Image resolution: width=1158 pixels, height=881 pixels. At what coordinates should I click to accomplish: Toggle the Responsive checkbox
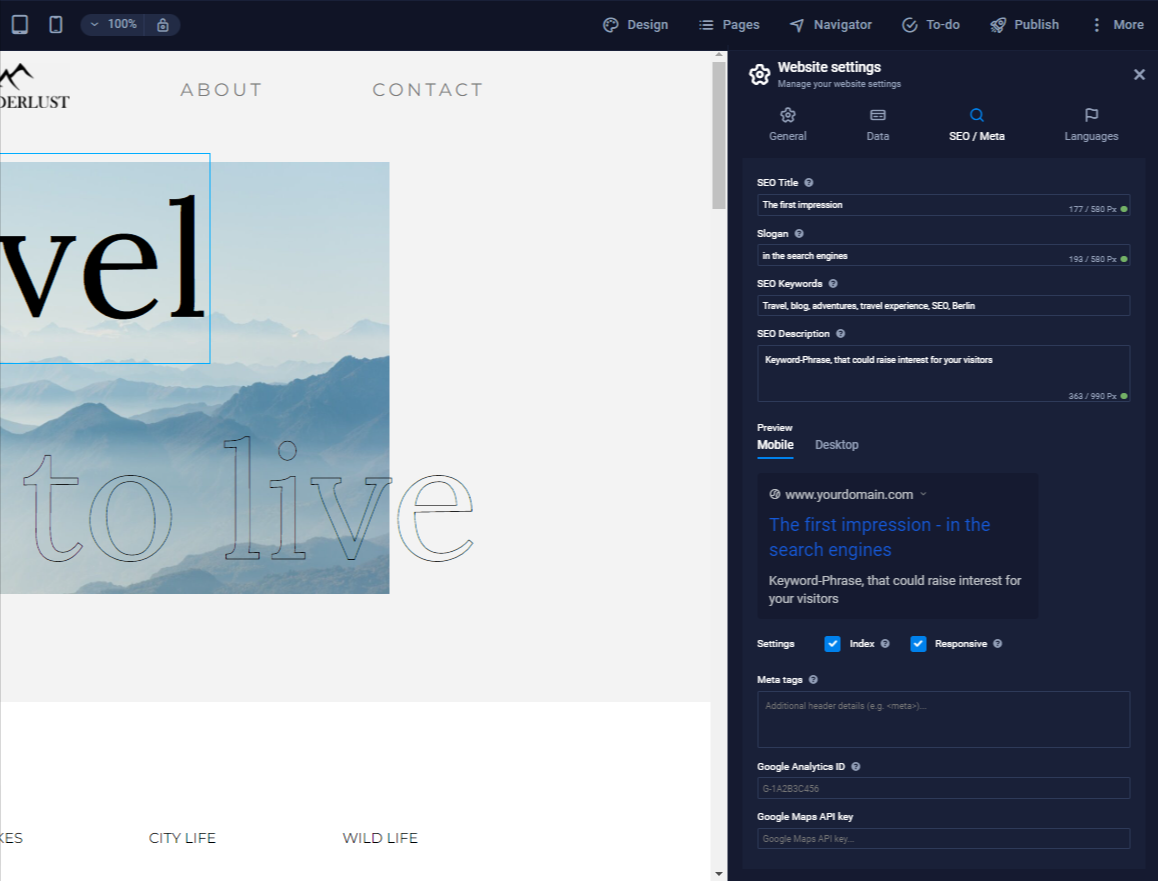pos(918,644)
